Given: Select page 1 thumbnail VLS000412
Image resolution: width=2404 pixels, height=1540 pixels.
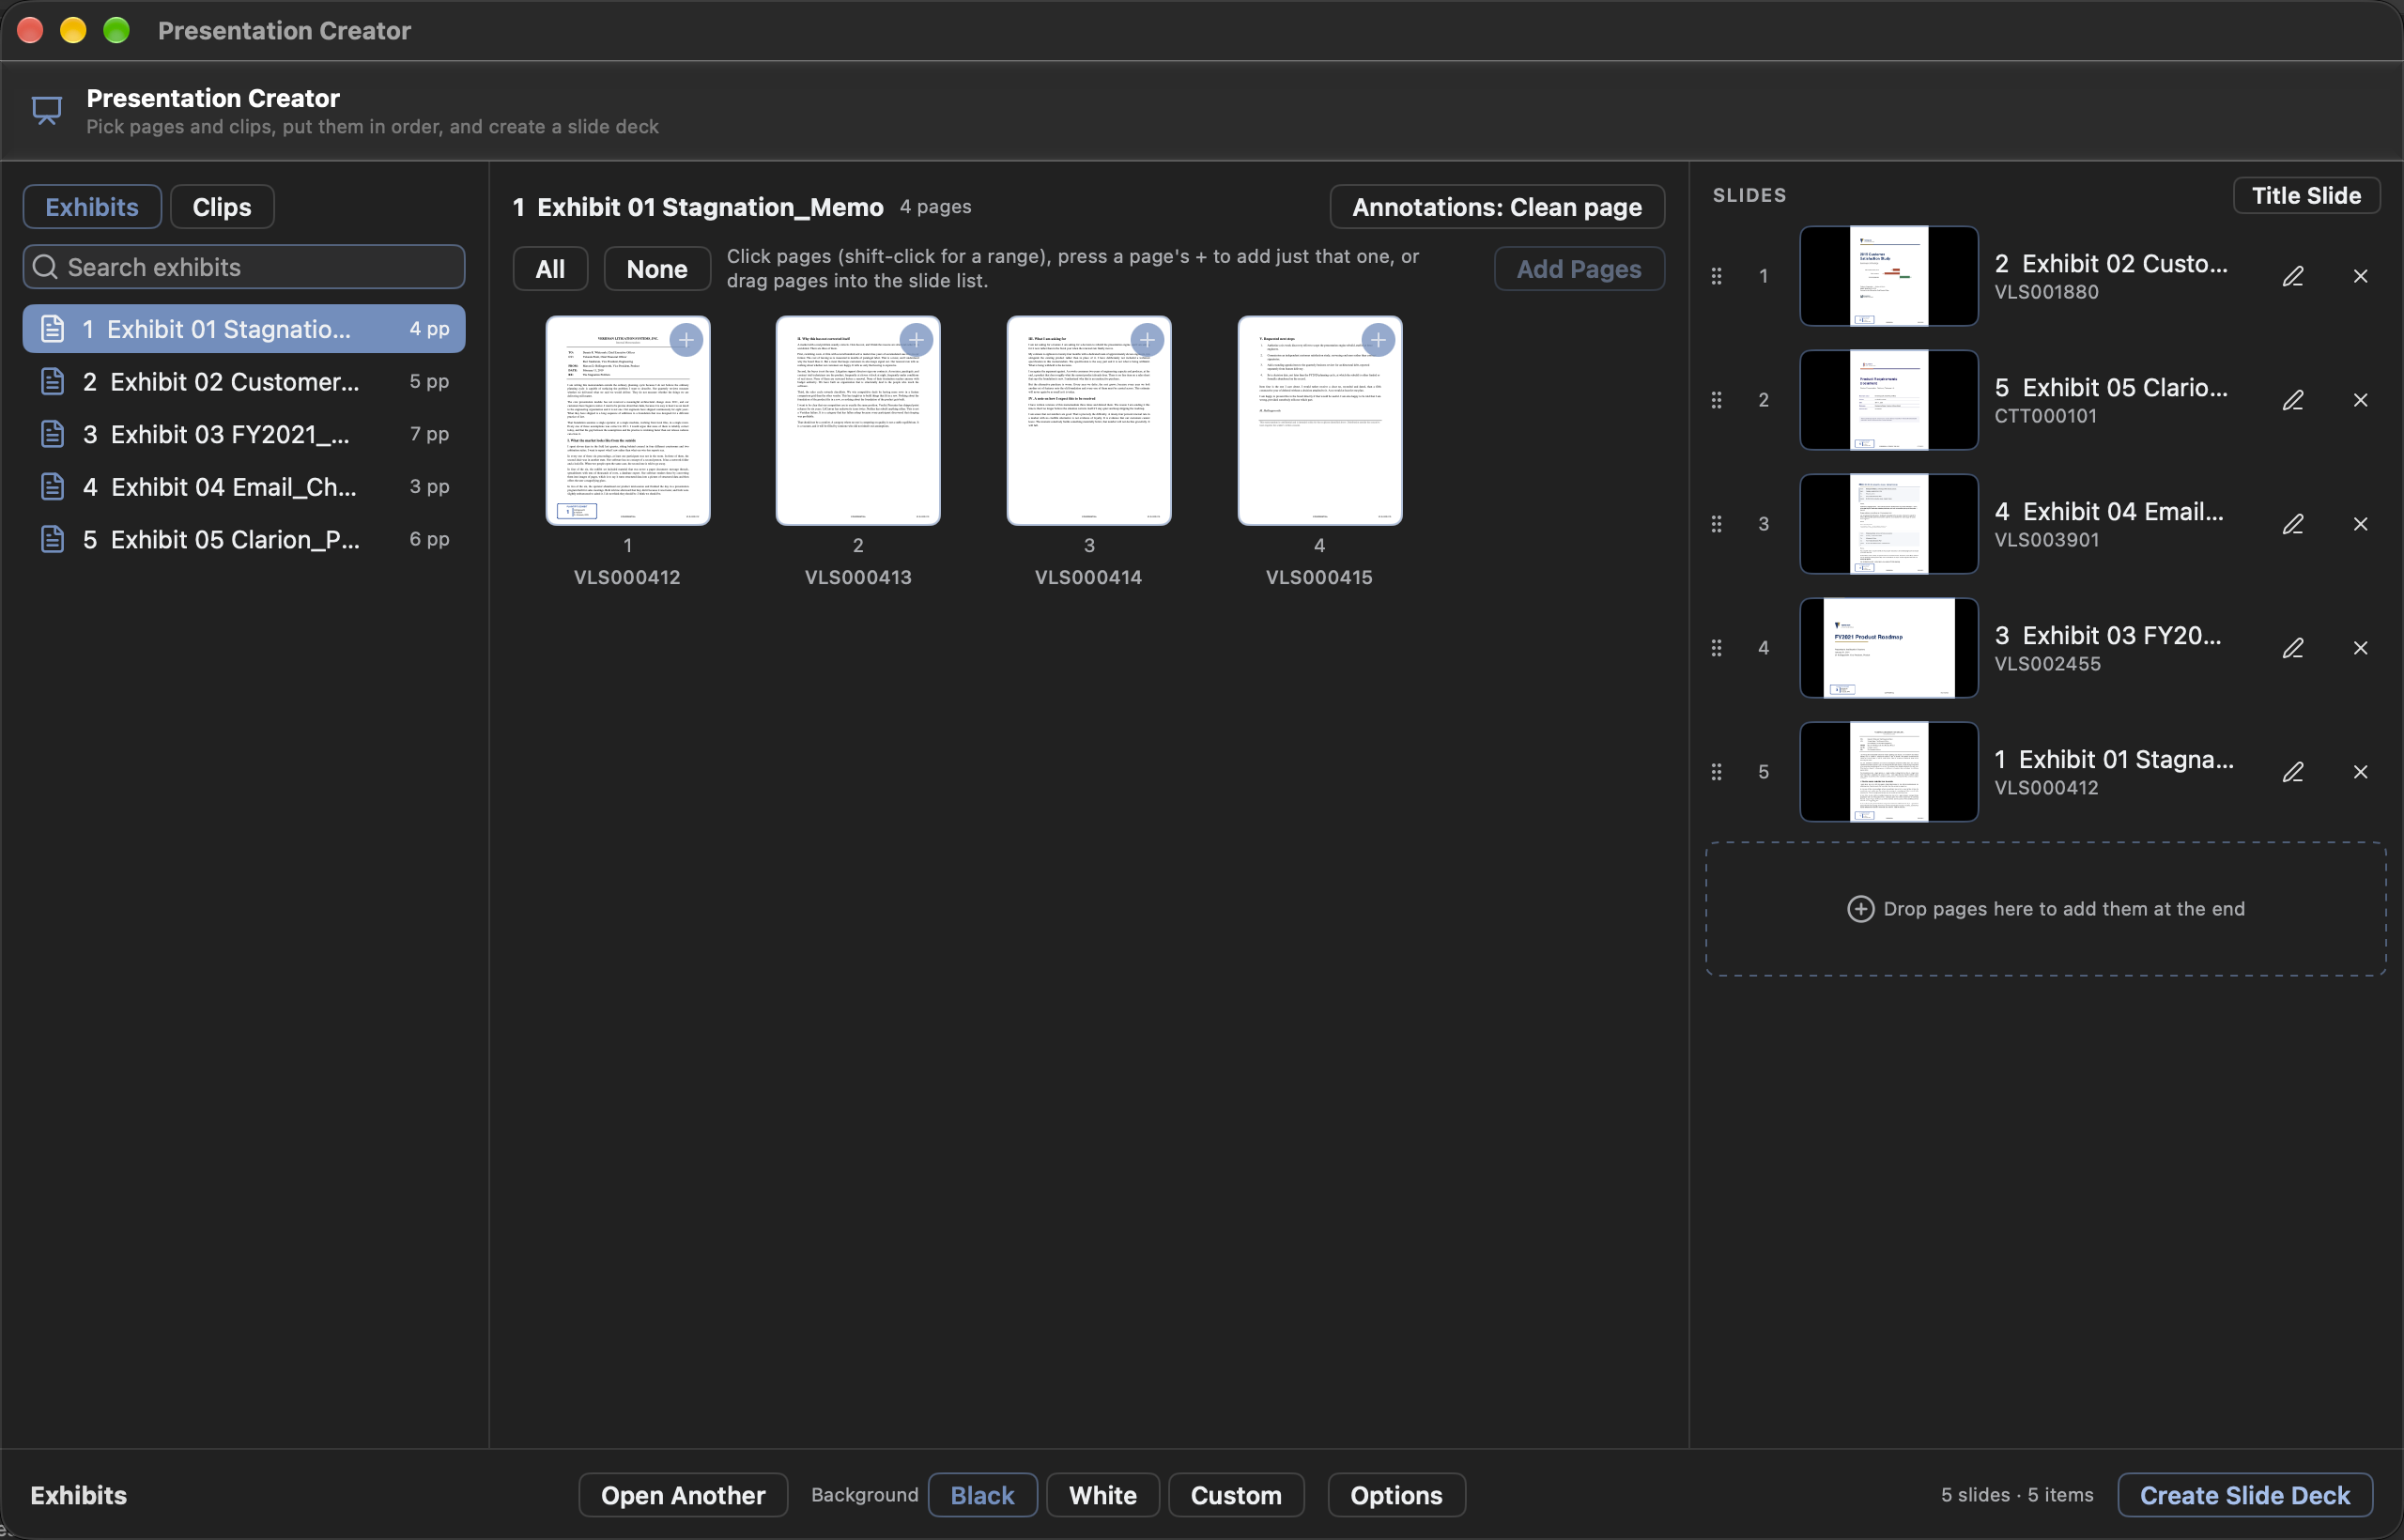Looking at the screenshot, I should click(x=627, y=421).
